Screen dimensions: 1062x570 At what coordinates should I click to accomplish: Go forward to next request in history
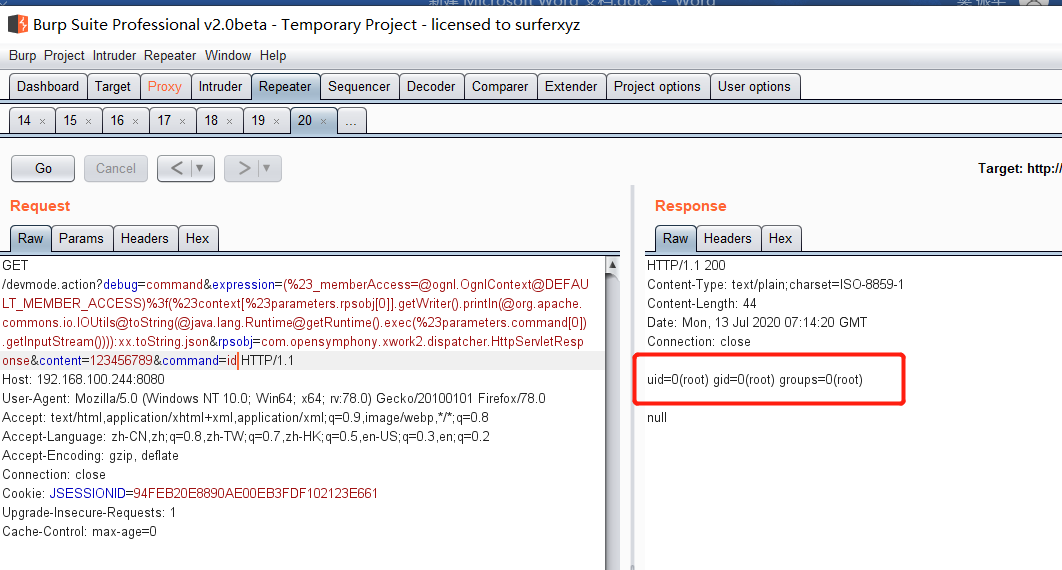coord(244,168)
